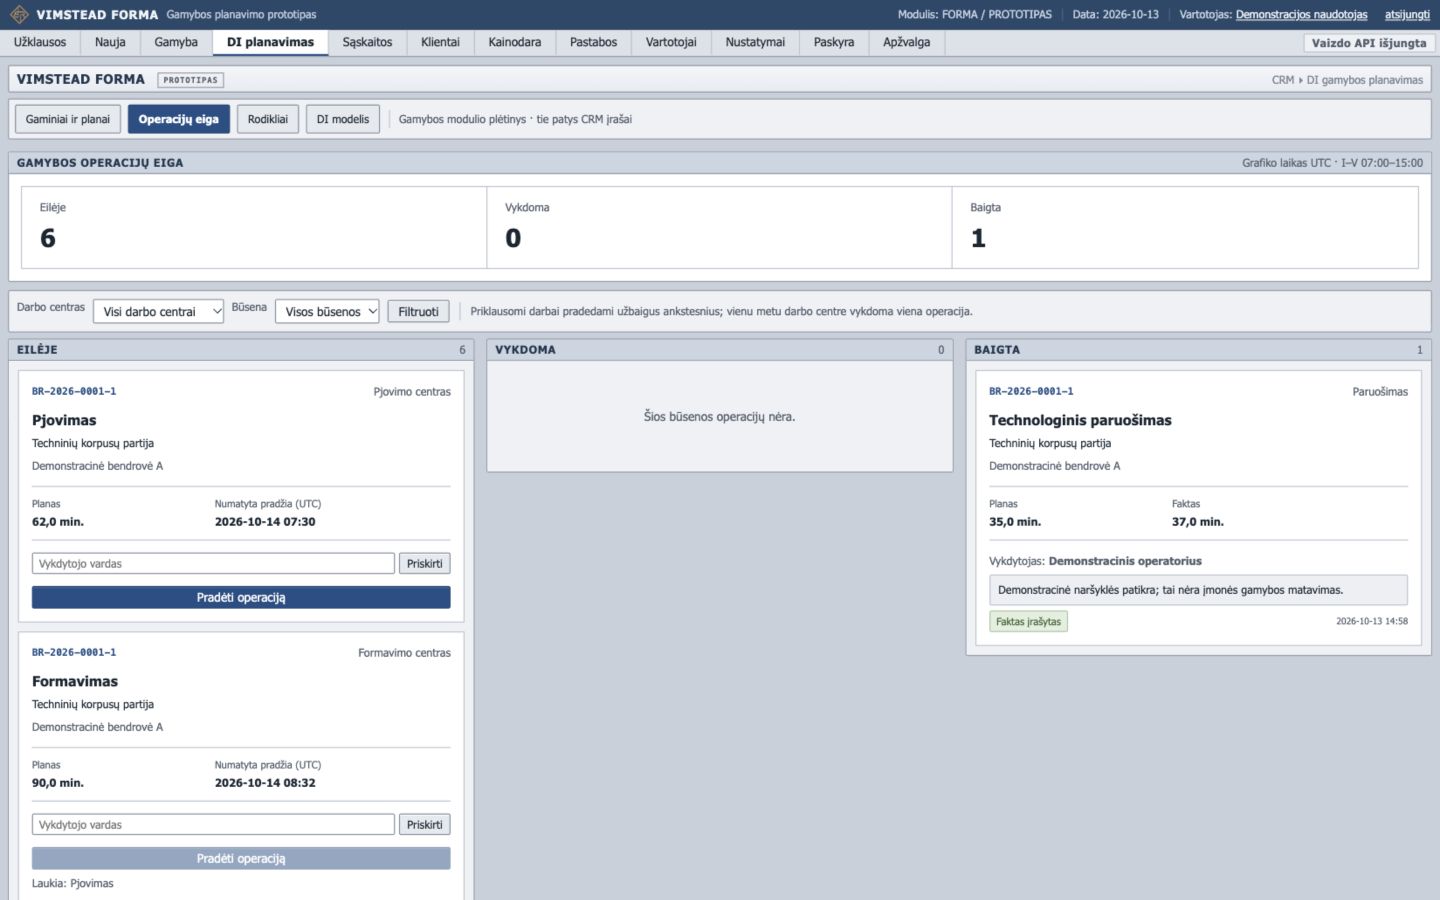Click Priskirti in the Formavimas card

click(425, 825)
